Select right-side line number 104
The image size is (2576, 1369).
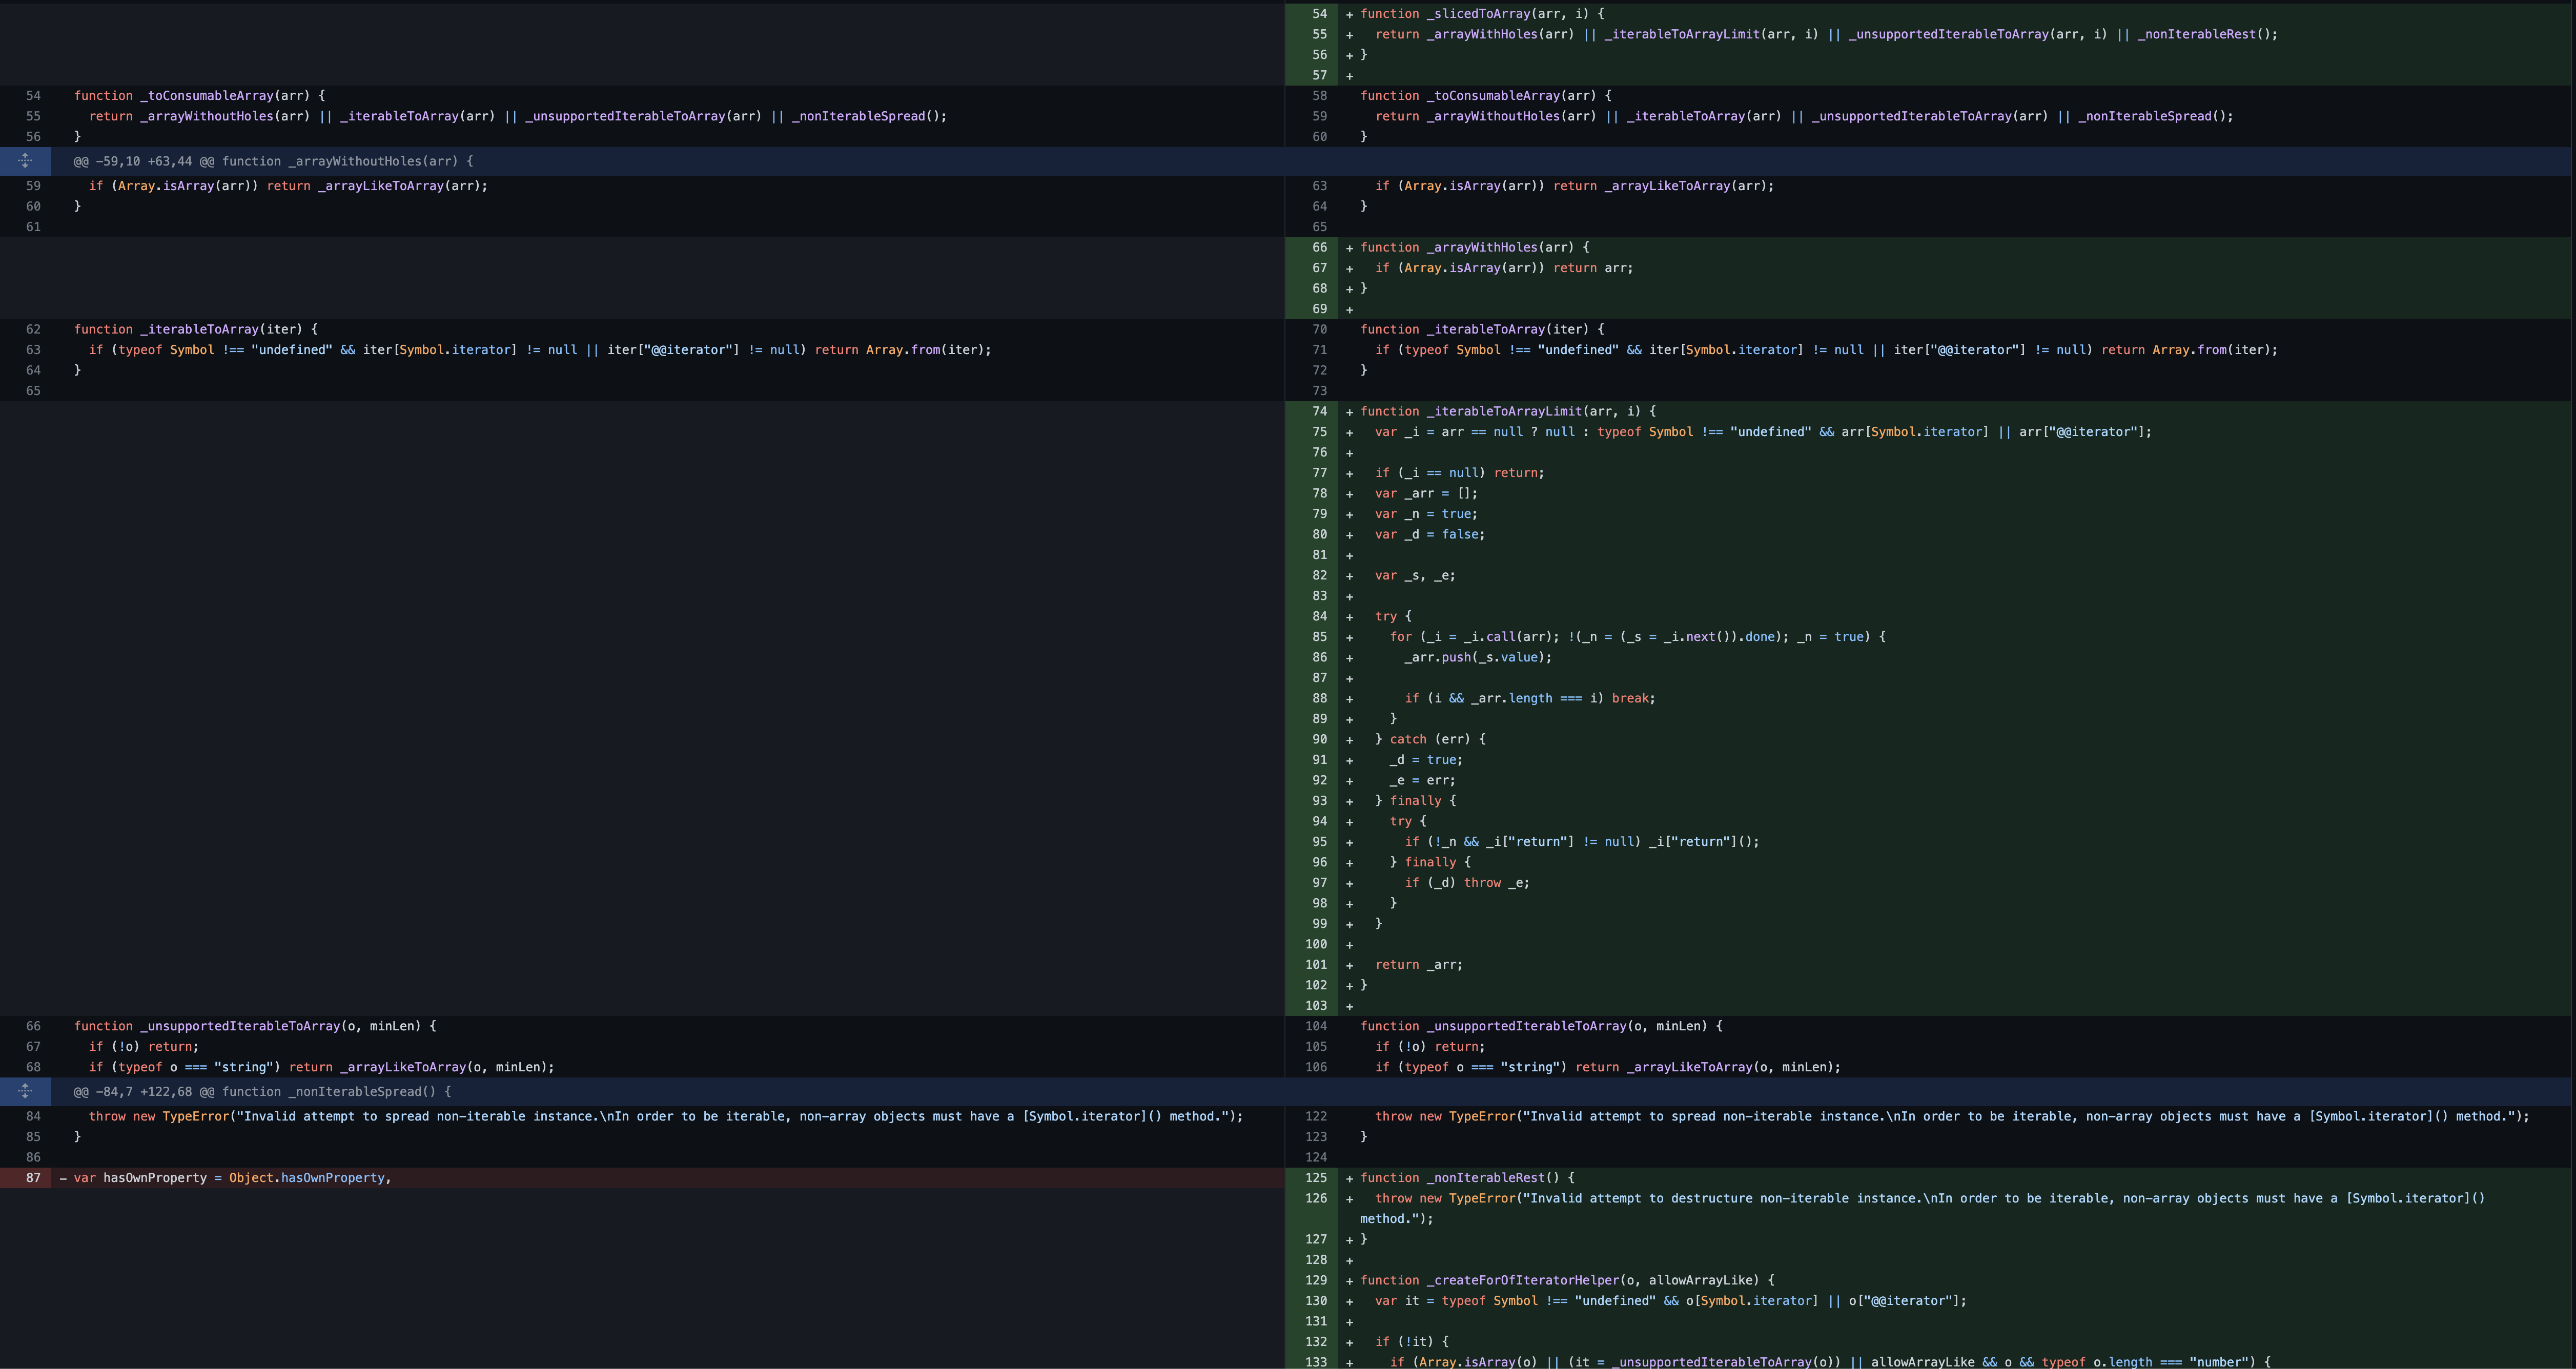coord(1316,1026)
